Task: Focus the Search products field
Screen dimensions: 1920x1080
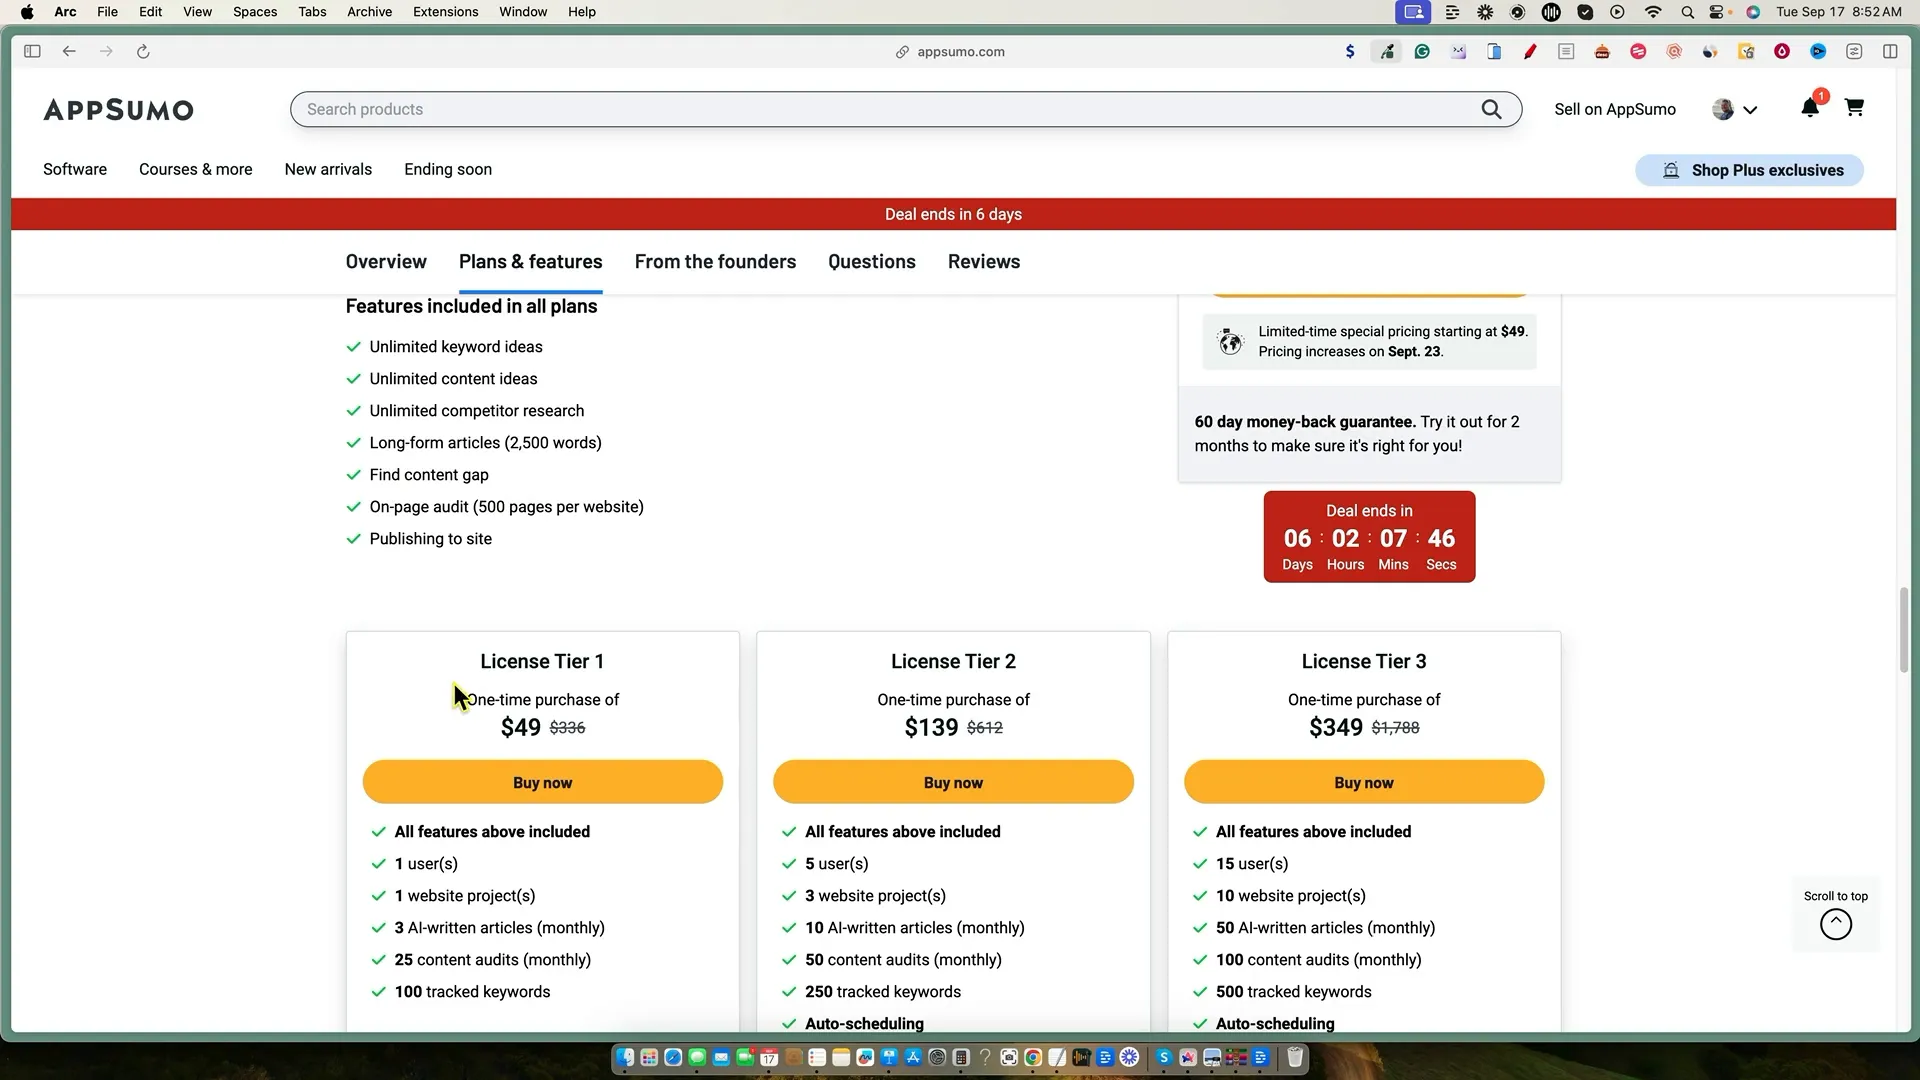Action: coord(880,109)
